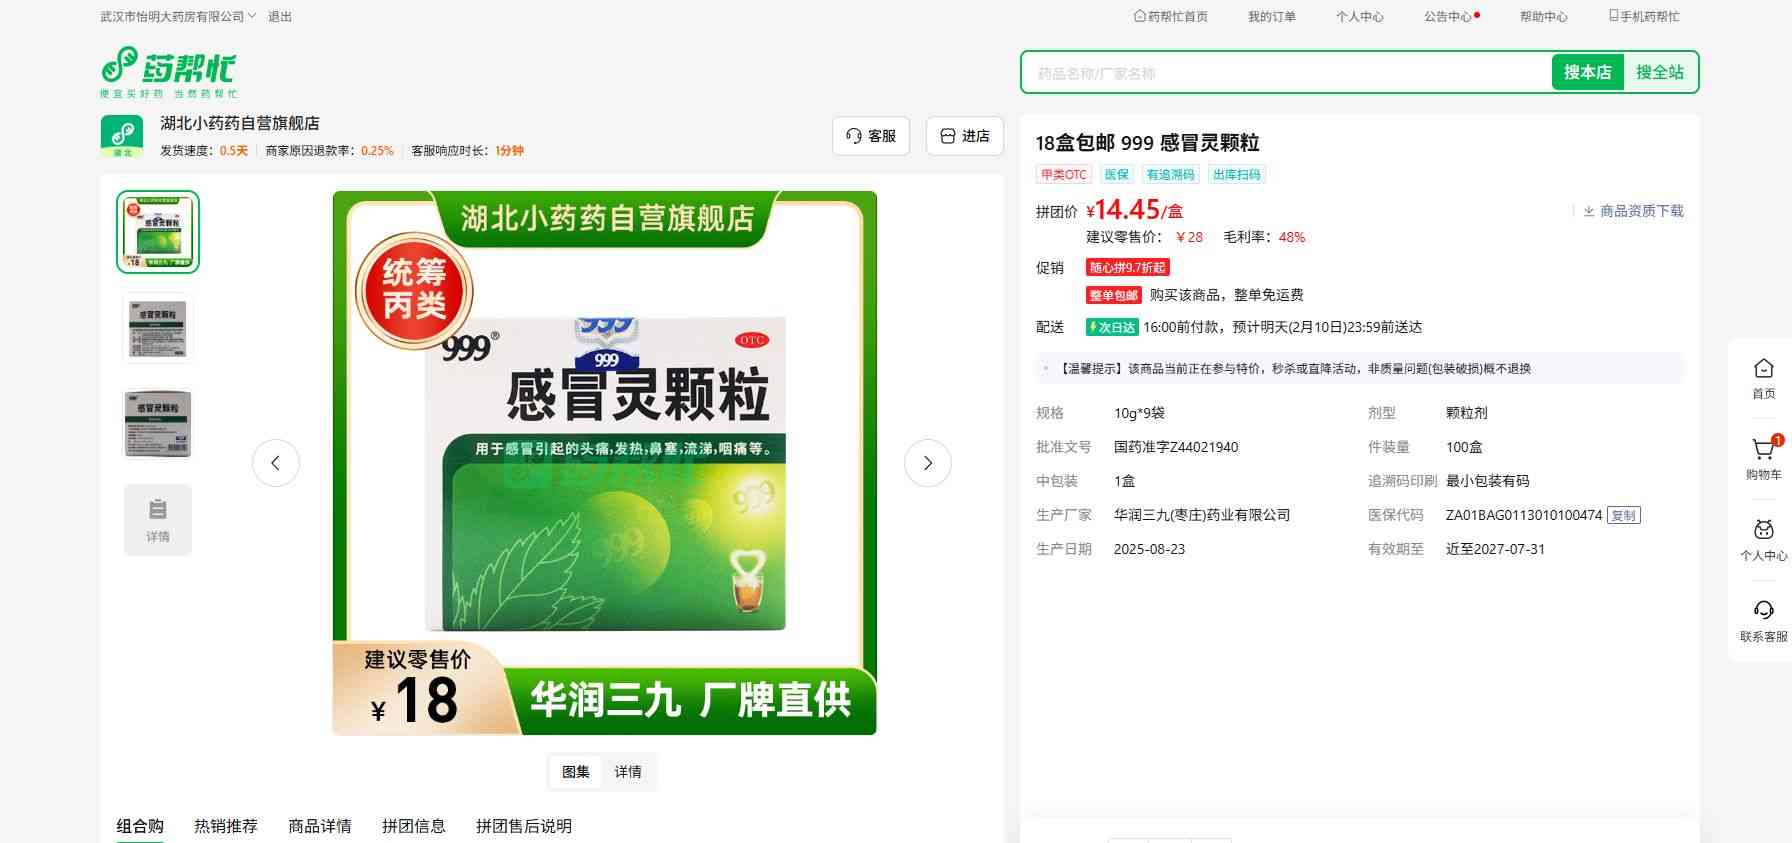Viewport: 1792px width, 843px height.
Task: Focus the medicine name search field
Action: click(1285, 73)
